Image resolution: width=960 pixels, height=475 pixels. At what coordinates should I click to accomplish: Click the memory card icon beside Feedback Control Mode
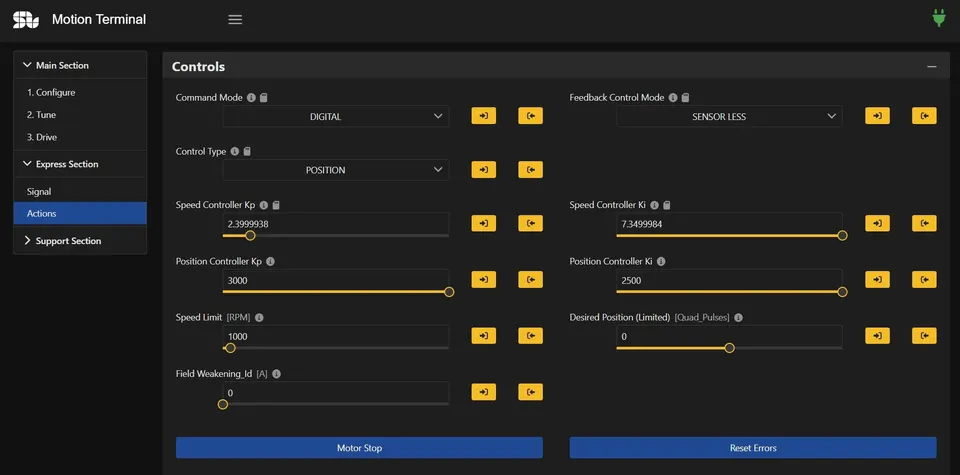686,97
